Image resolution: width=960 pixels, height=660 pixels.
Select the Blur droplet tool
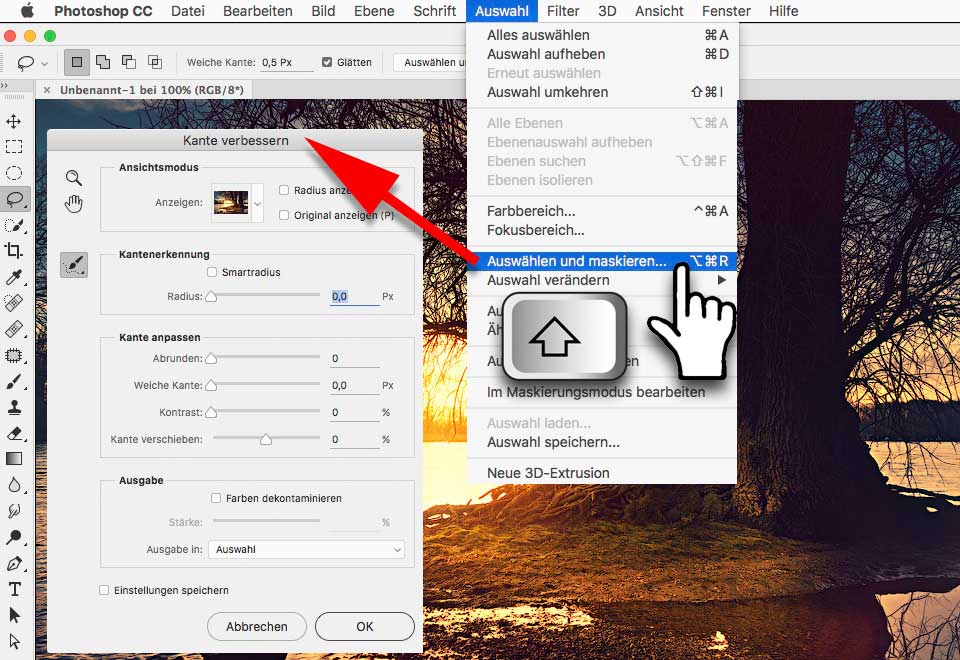click(x=13, y=485)
